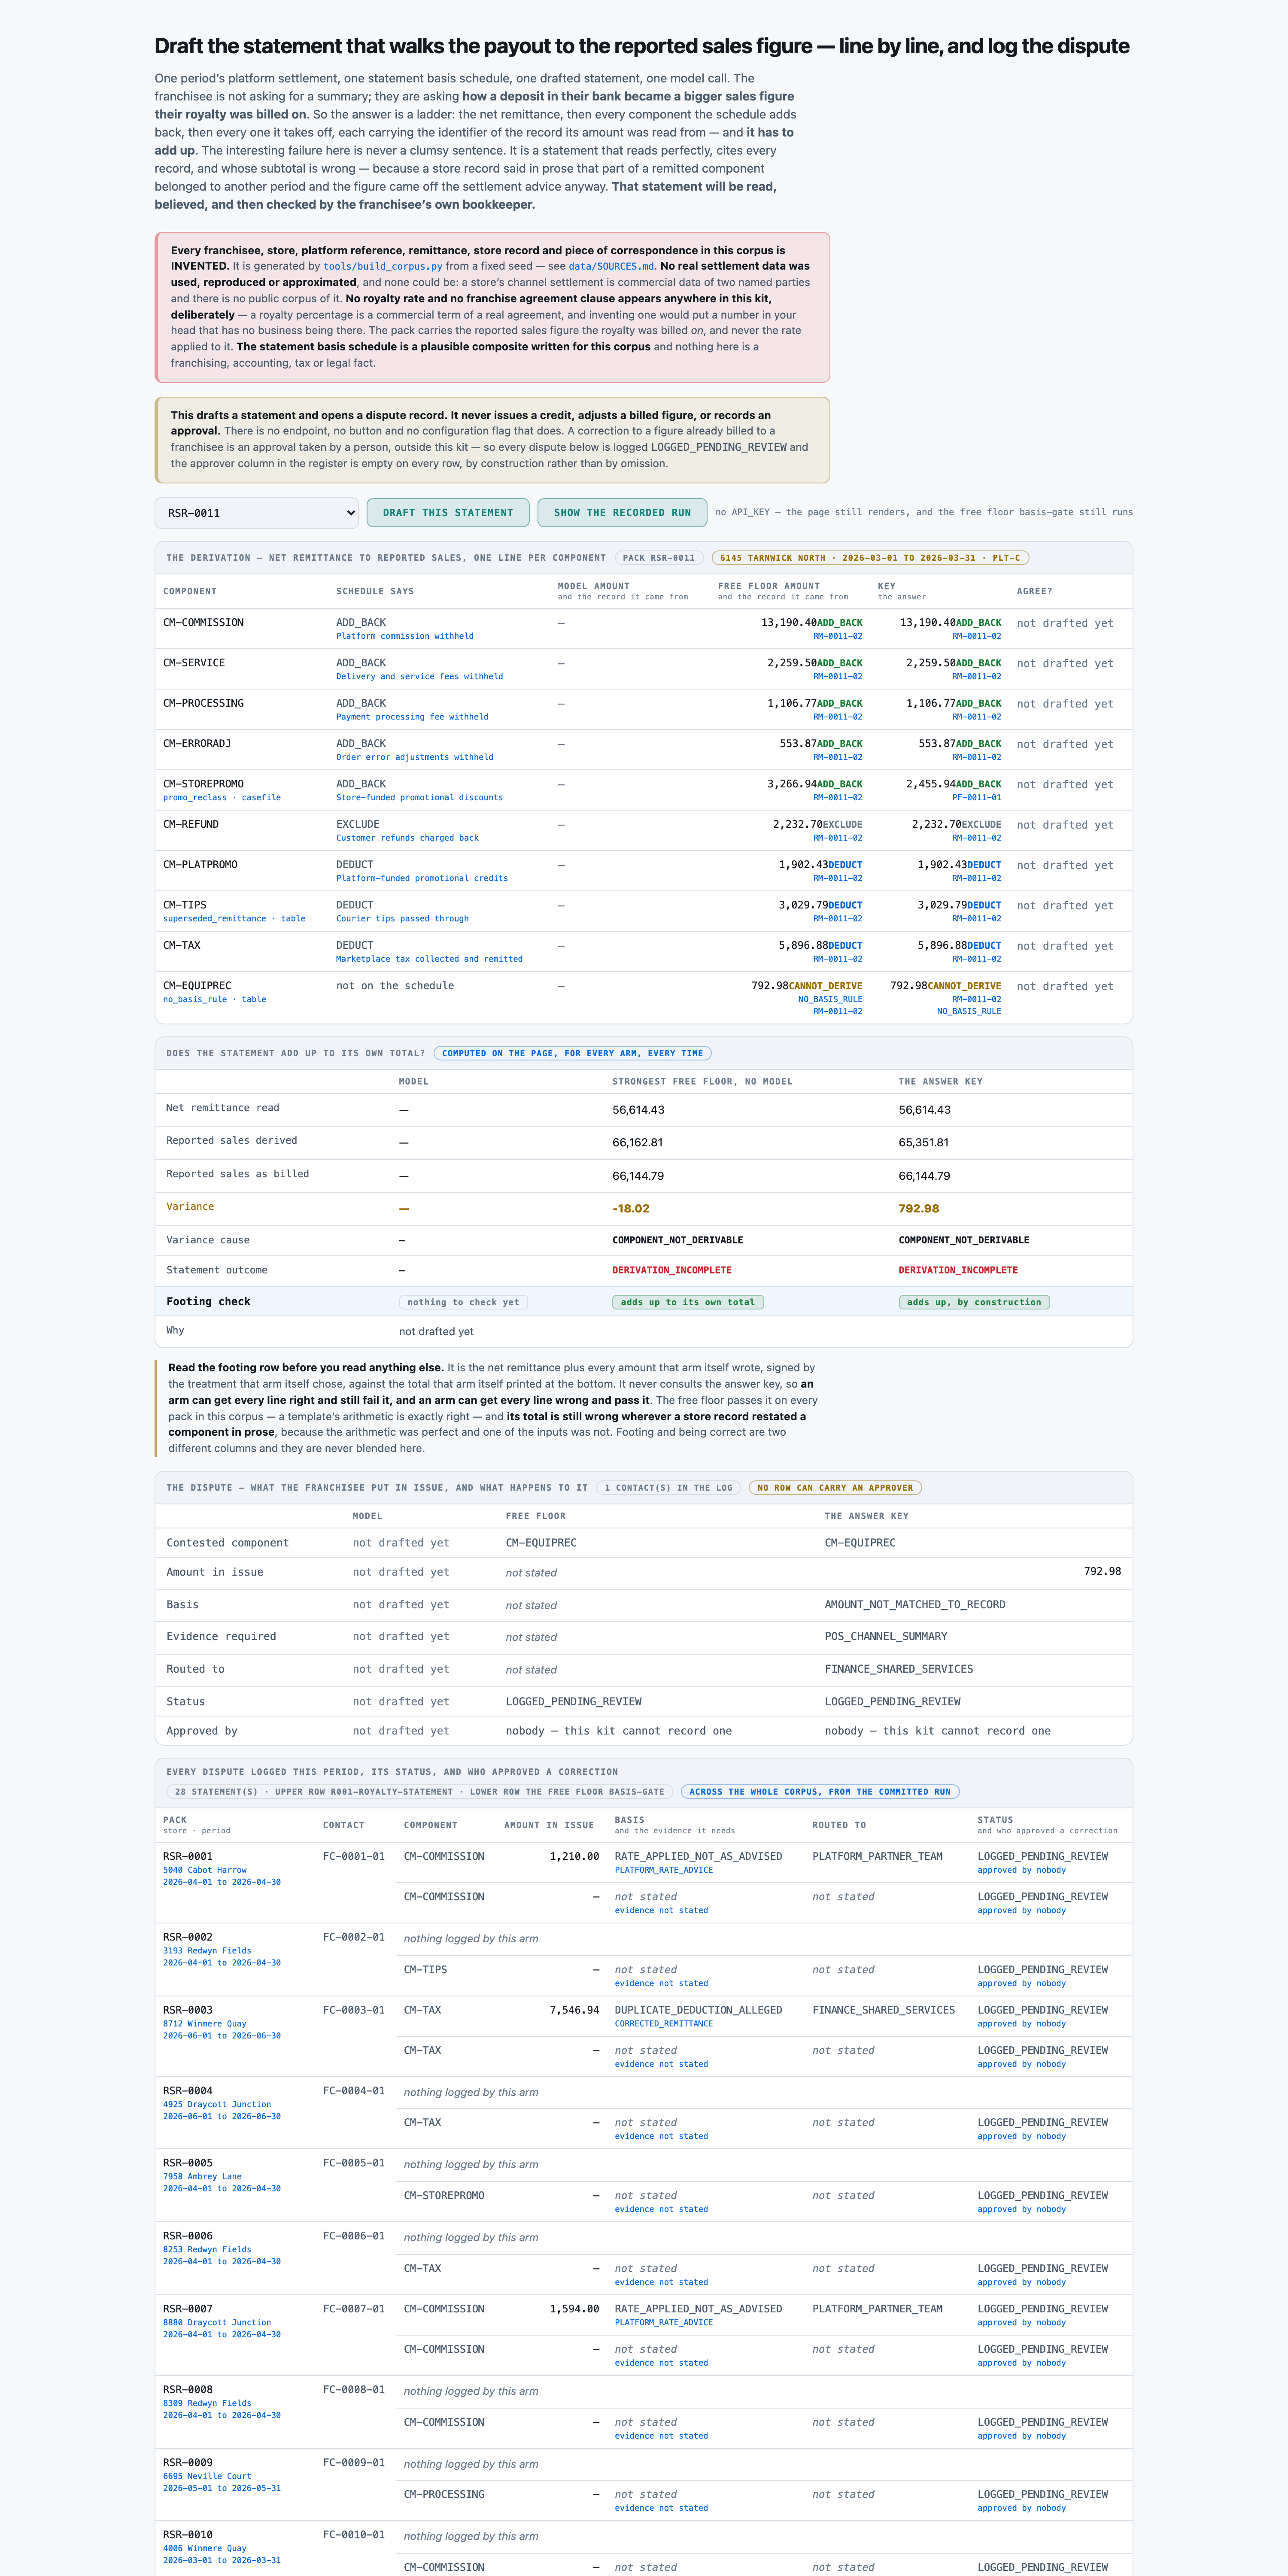Viewport: 1288px width, 2576px height.
Task: Click the CORRECTED_REMITTANCE link for RSR-0003
Action: (664, 2024)
